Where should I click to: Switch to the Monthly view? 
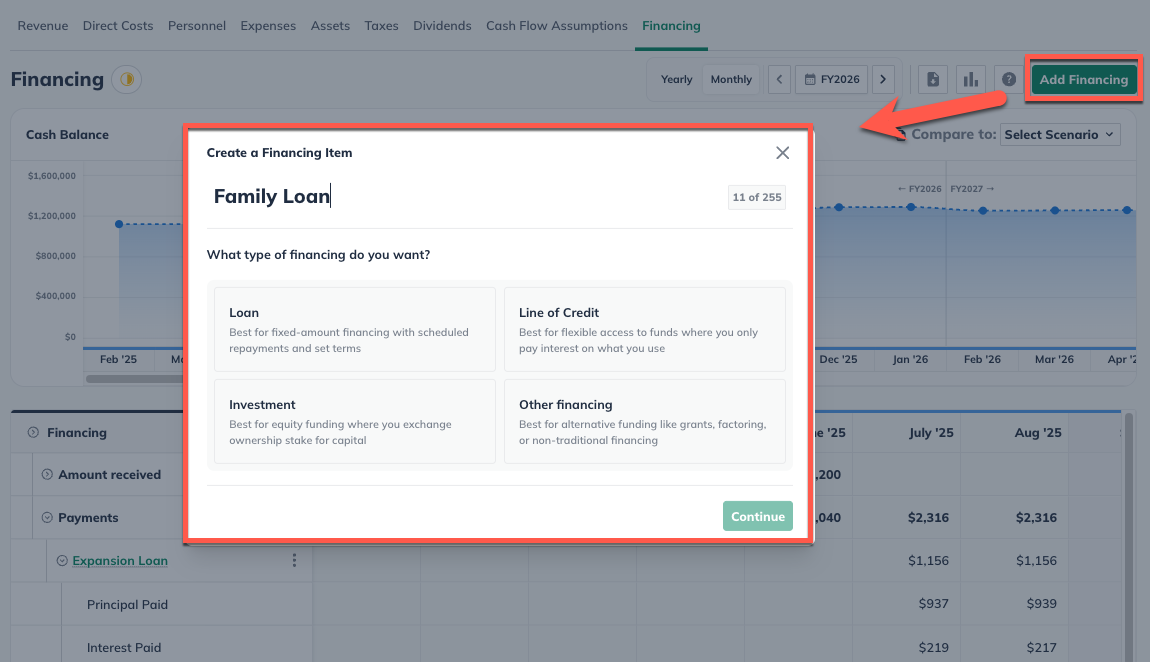coord(731,79)
